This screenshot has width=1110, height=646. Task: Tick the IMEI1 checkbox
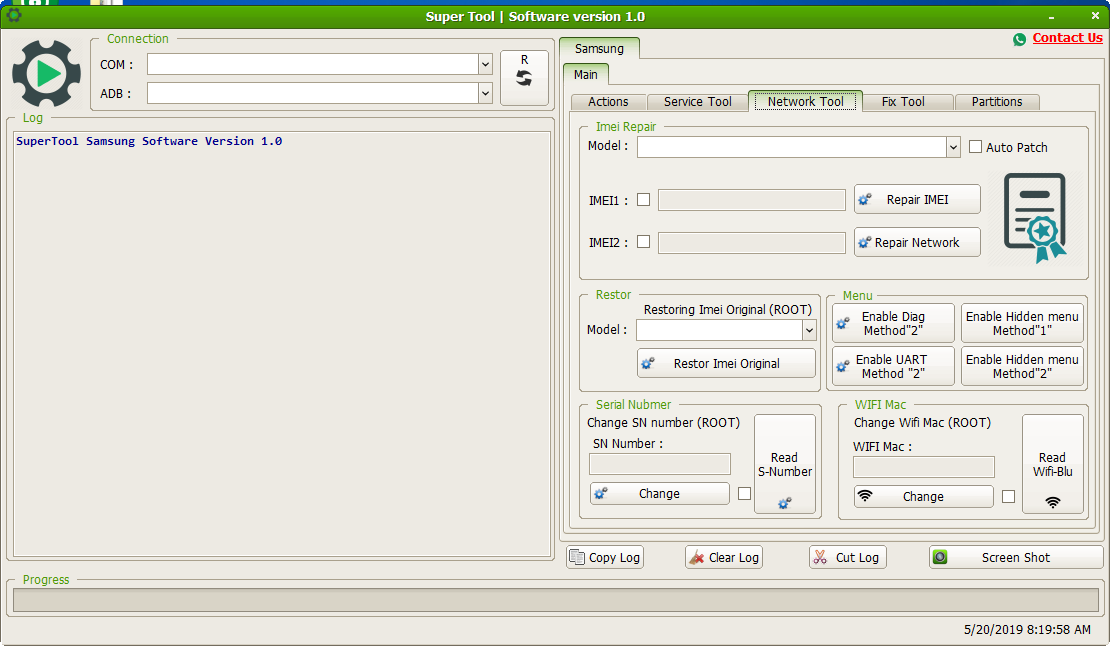click(644, 200)
